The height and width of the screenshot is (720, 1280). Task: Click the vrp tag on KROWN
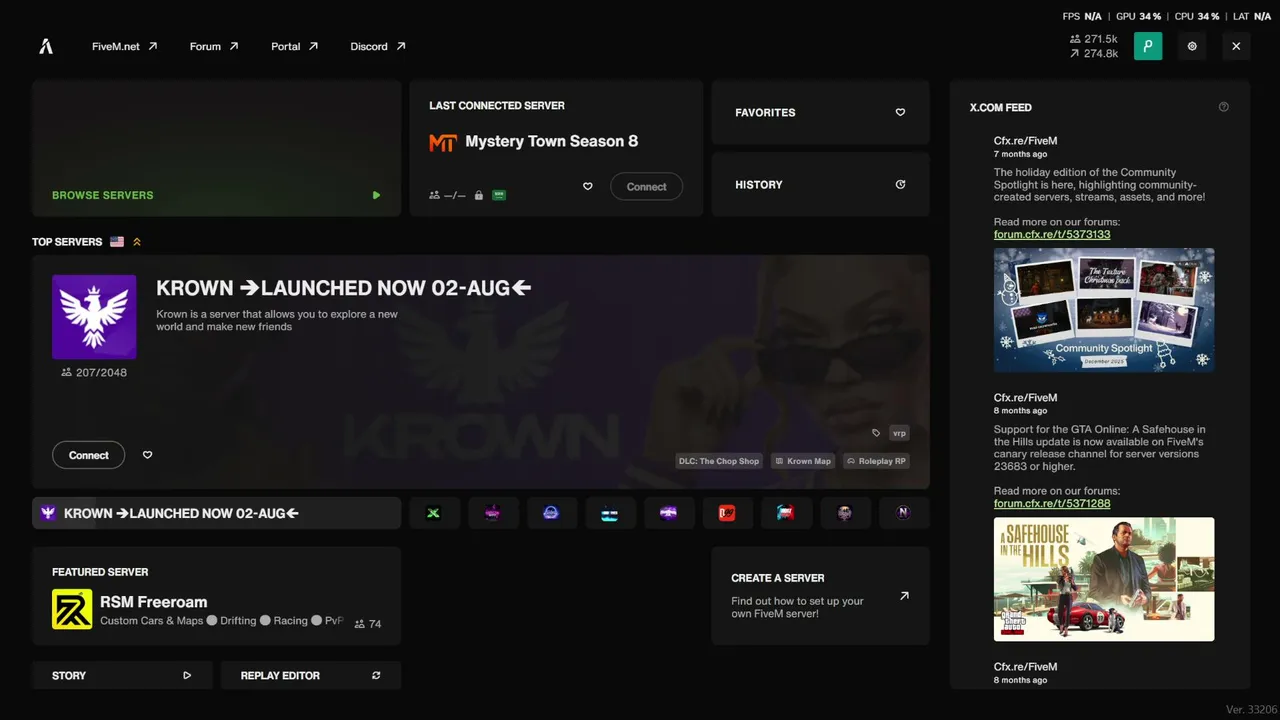coord(899,433)
